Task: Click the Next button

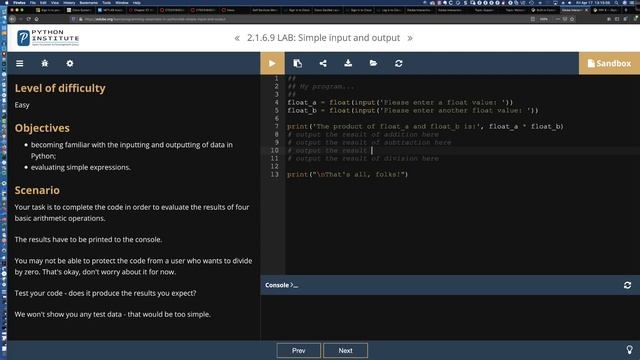Action: (345, 351)
